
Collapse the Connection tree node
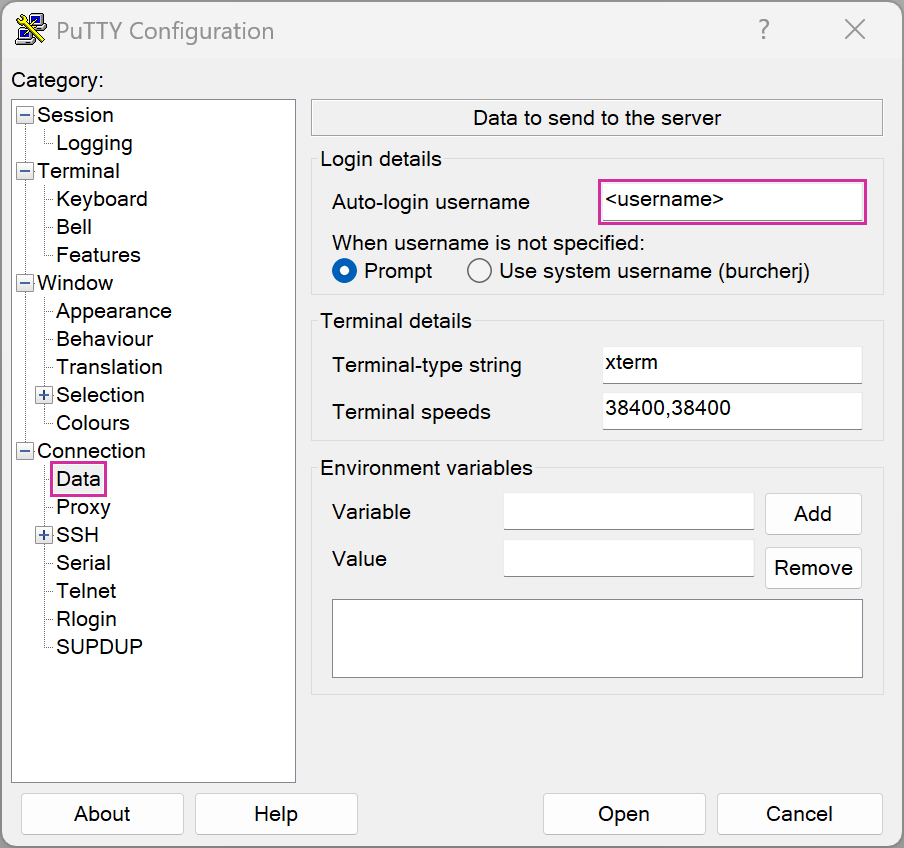click(25, 451)
